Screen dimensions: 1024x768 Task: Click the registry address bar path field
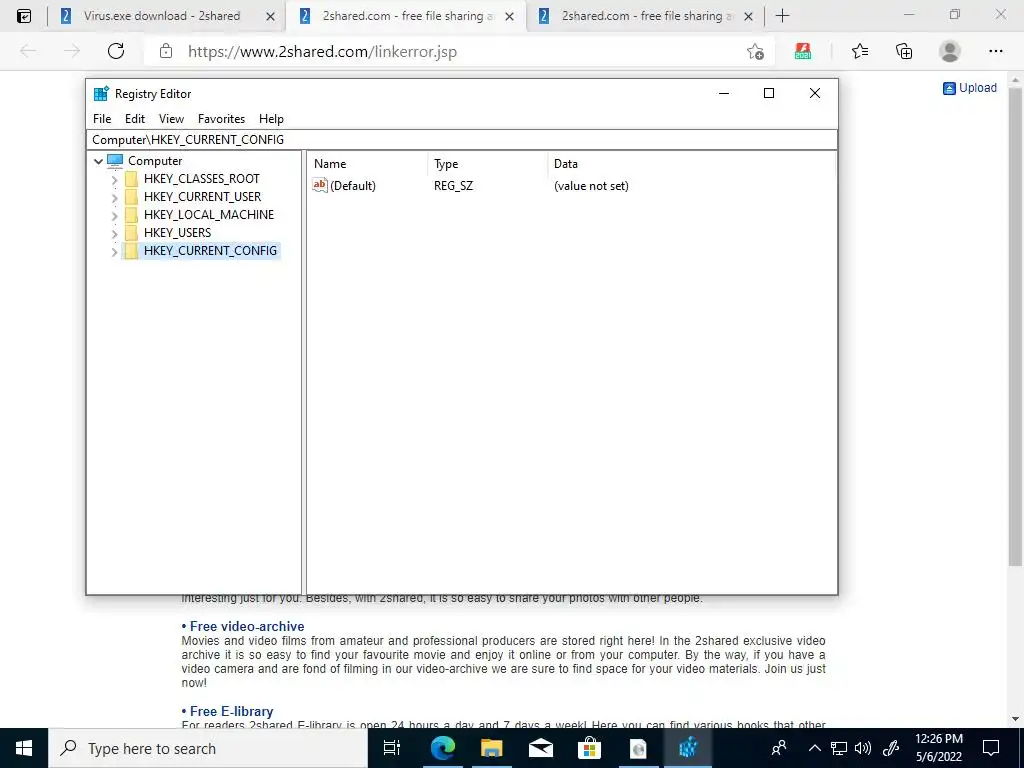[462, 140]
